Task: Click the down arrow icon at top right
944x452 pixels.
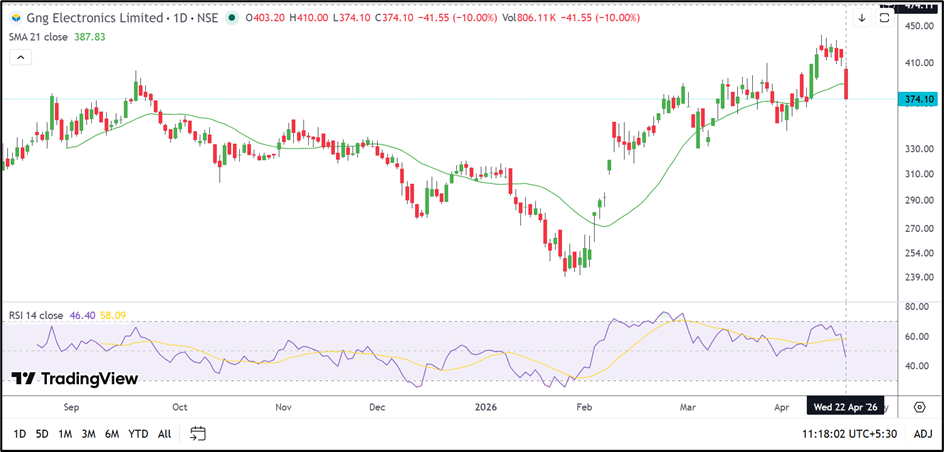Action: point(862,18)
